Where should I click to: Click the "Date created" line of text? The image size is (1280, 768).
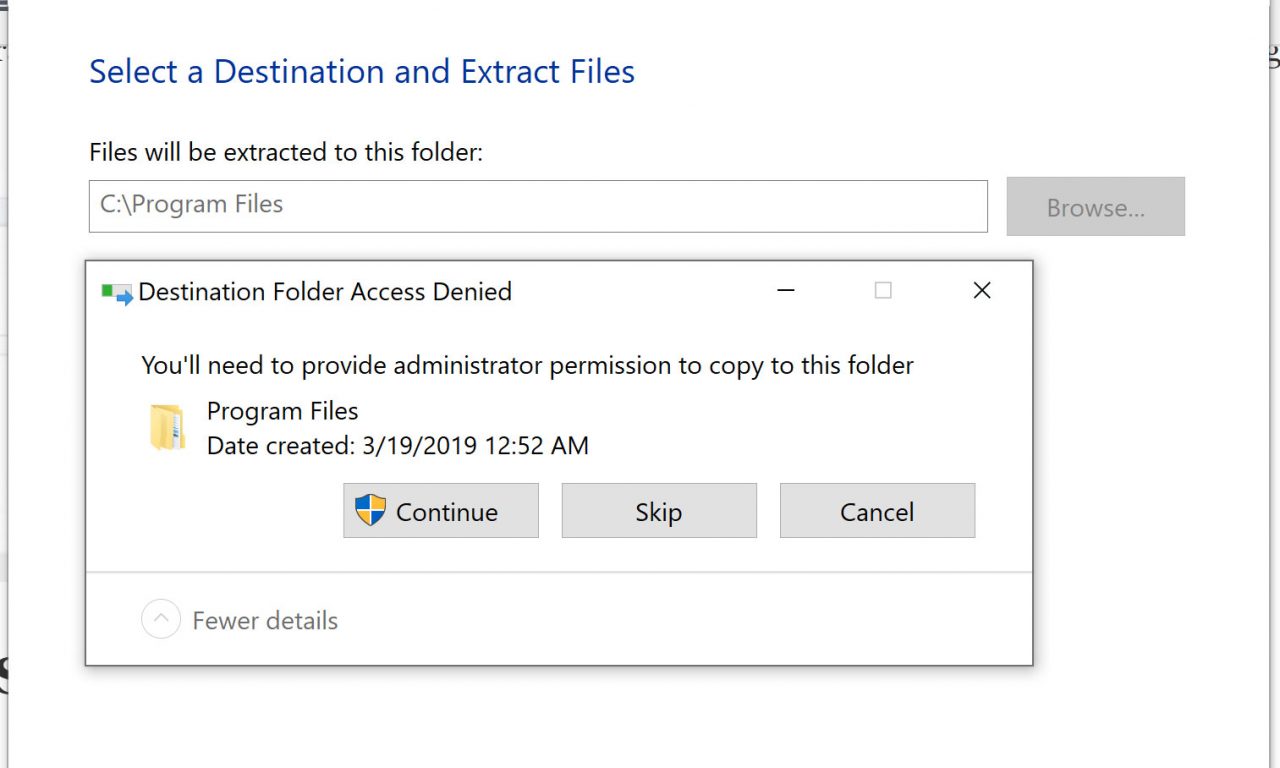[397, 446]
